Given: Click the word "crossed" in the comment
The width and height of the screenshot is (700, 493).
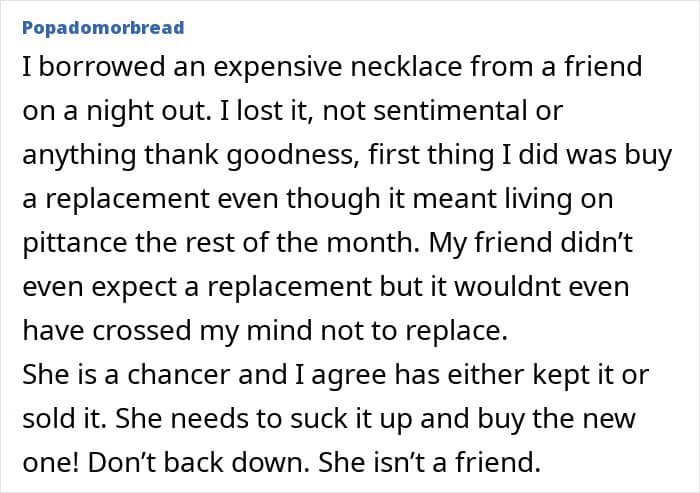Looking at the screenshot, I should pos(134,330).
